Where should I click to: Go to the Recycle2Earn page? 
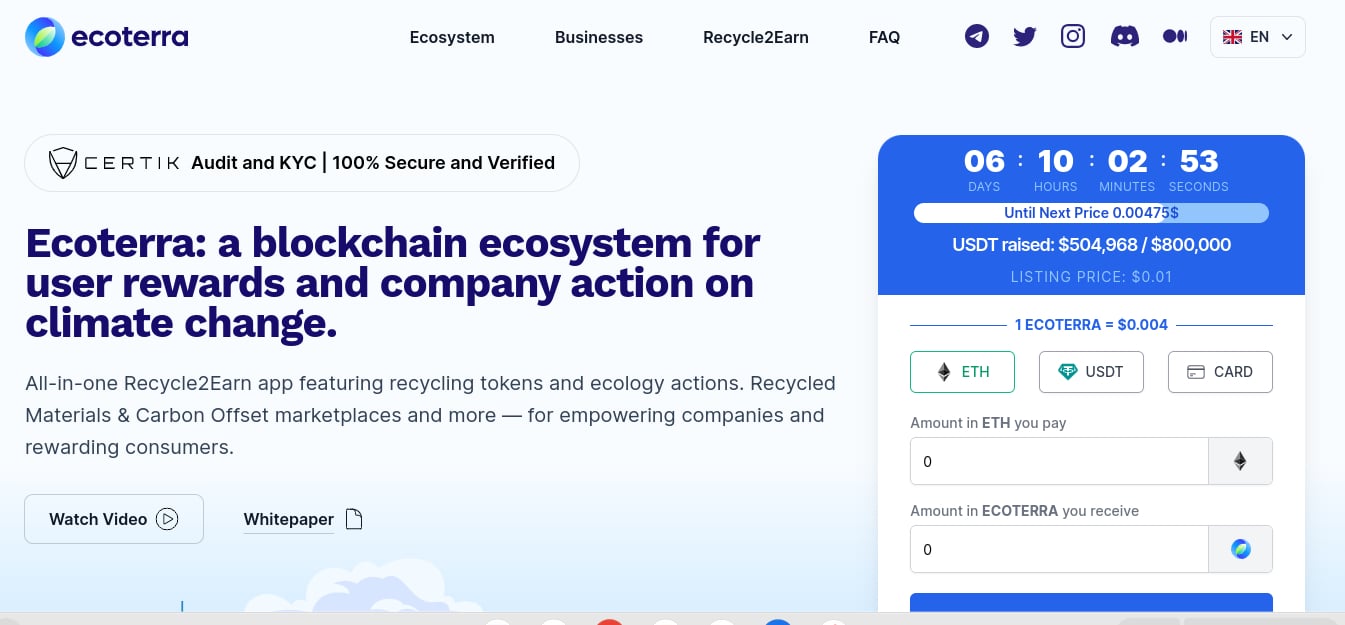(x=756, y=37)
